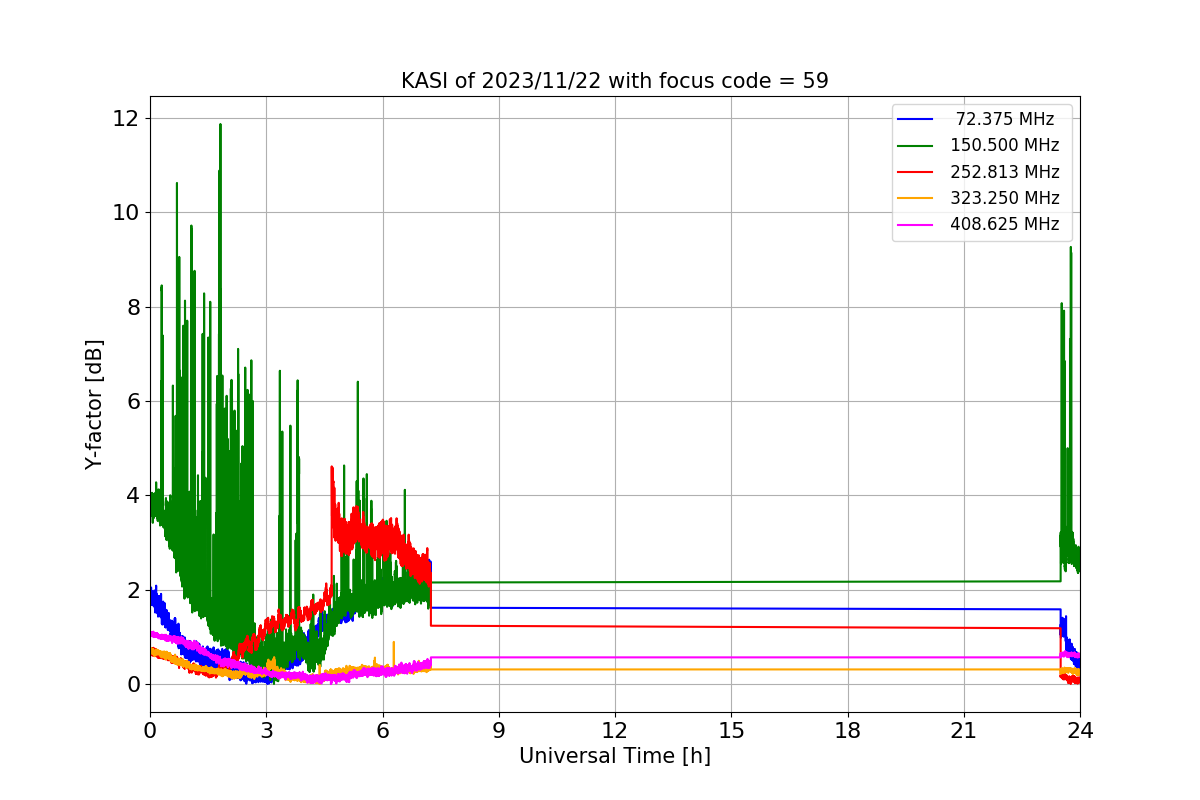This screenshot has height=800, width=1200.
Task: Click the tallest green spike near 12 dB
Action: point(220,126)
